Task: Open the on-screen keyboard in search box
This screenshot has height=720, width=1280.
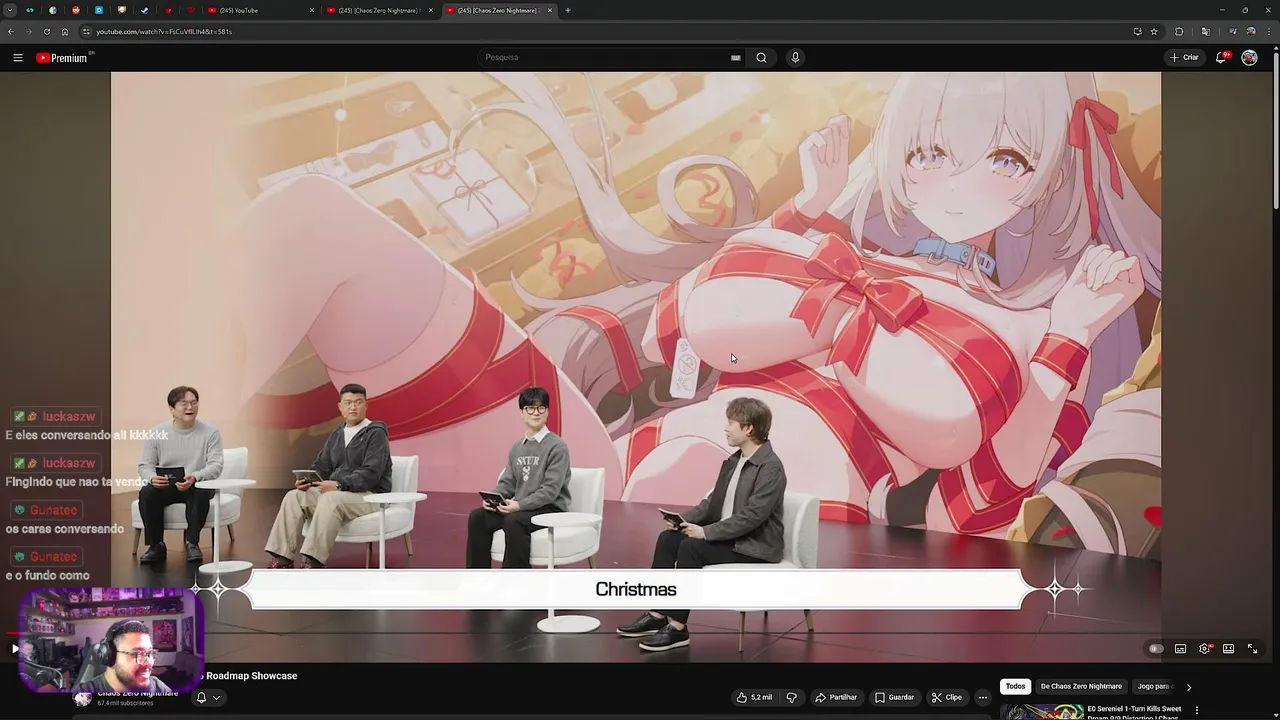Action: coord(736,58)
